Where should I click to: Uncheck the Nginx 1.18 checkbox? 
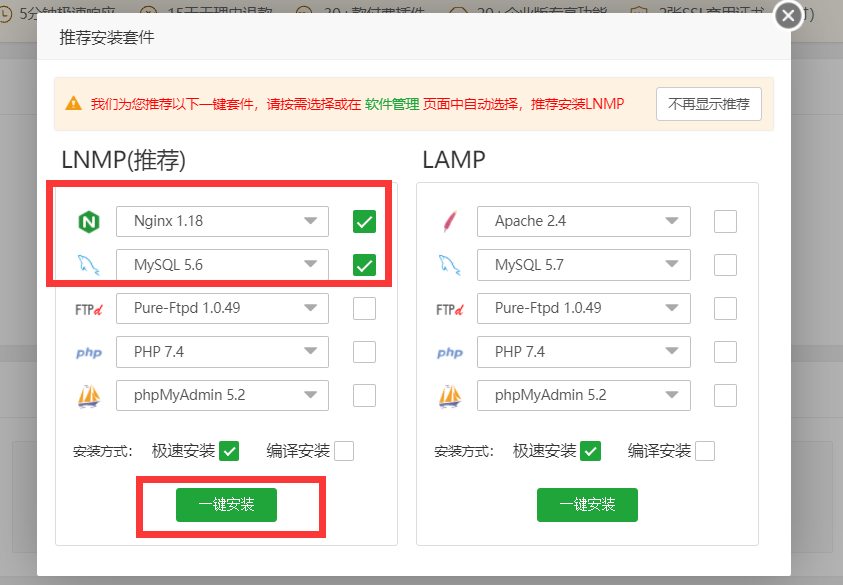pyautogui.click(x=365, y=222)
